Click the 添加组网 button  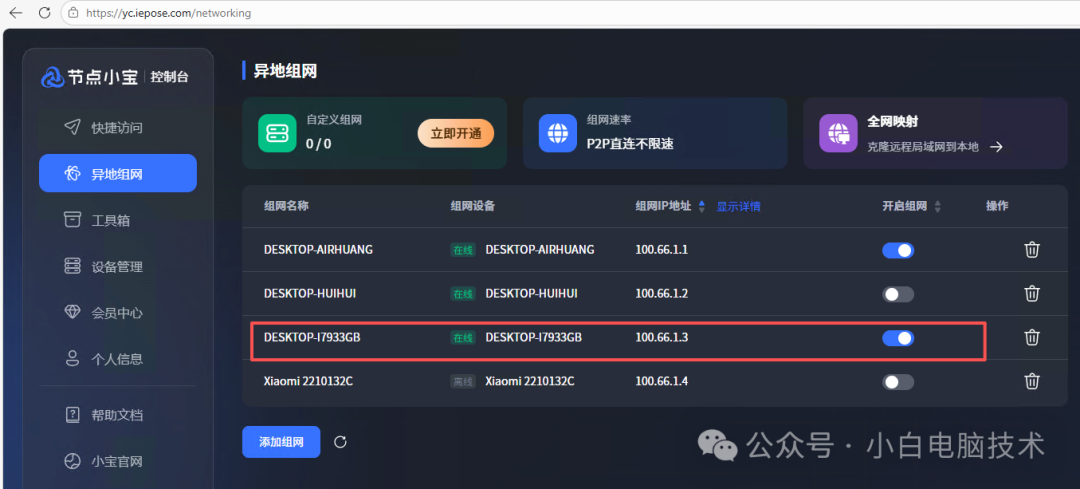pyautogui.click(x=281, y=442)
